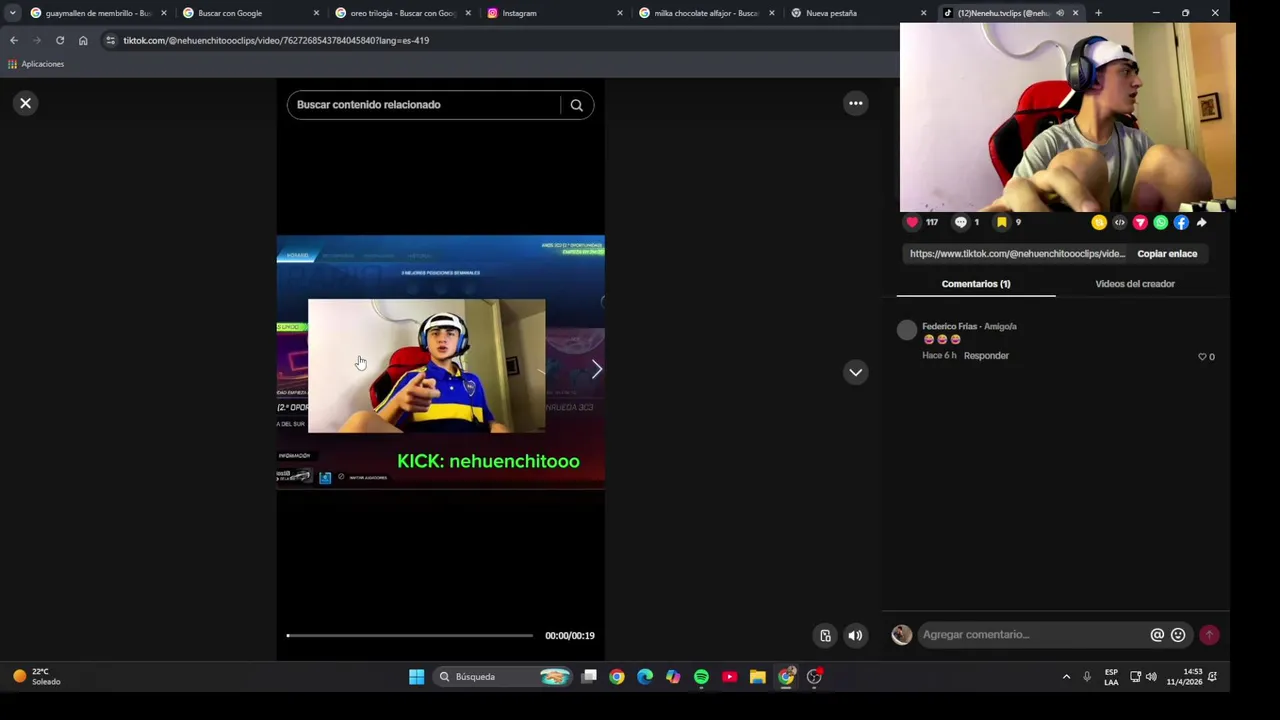Open the volume tray icon
1280x720 pixels.
pyautogui.click(x=1151, y=677)
